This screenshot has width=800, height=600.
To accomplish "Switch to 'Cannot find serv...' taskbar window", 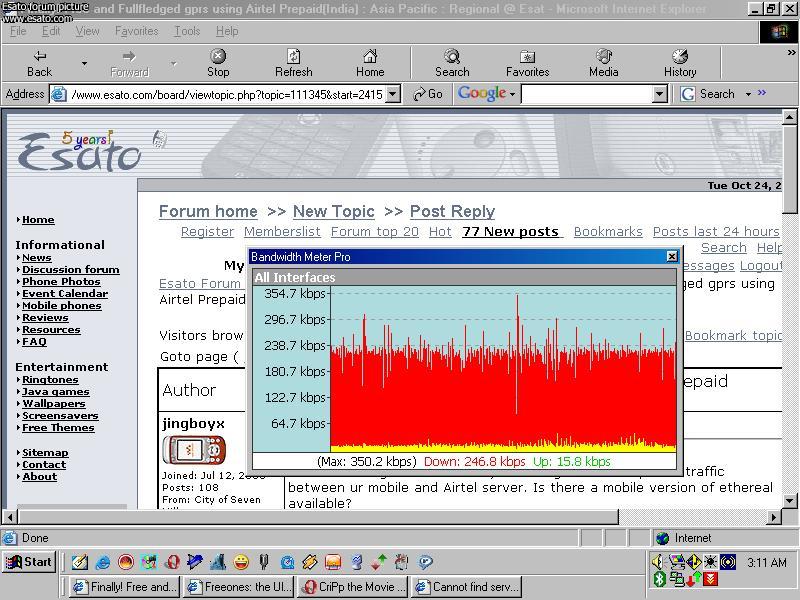I will coord(467,587).
